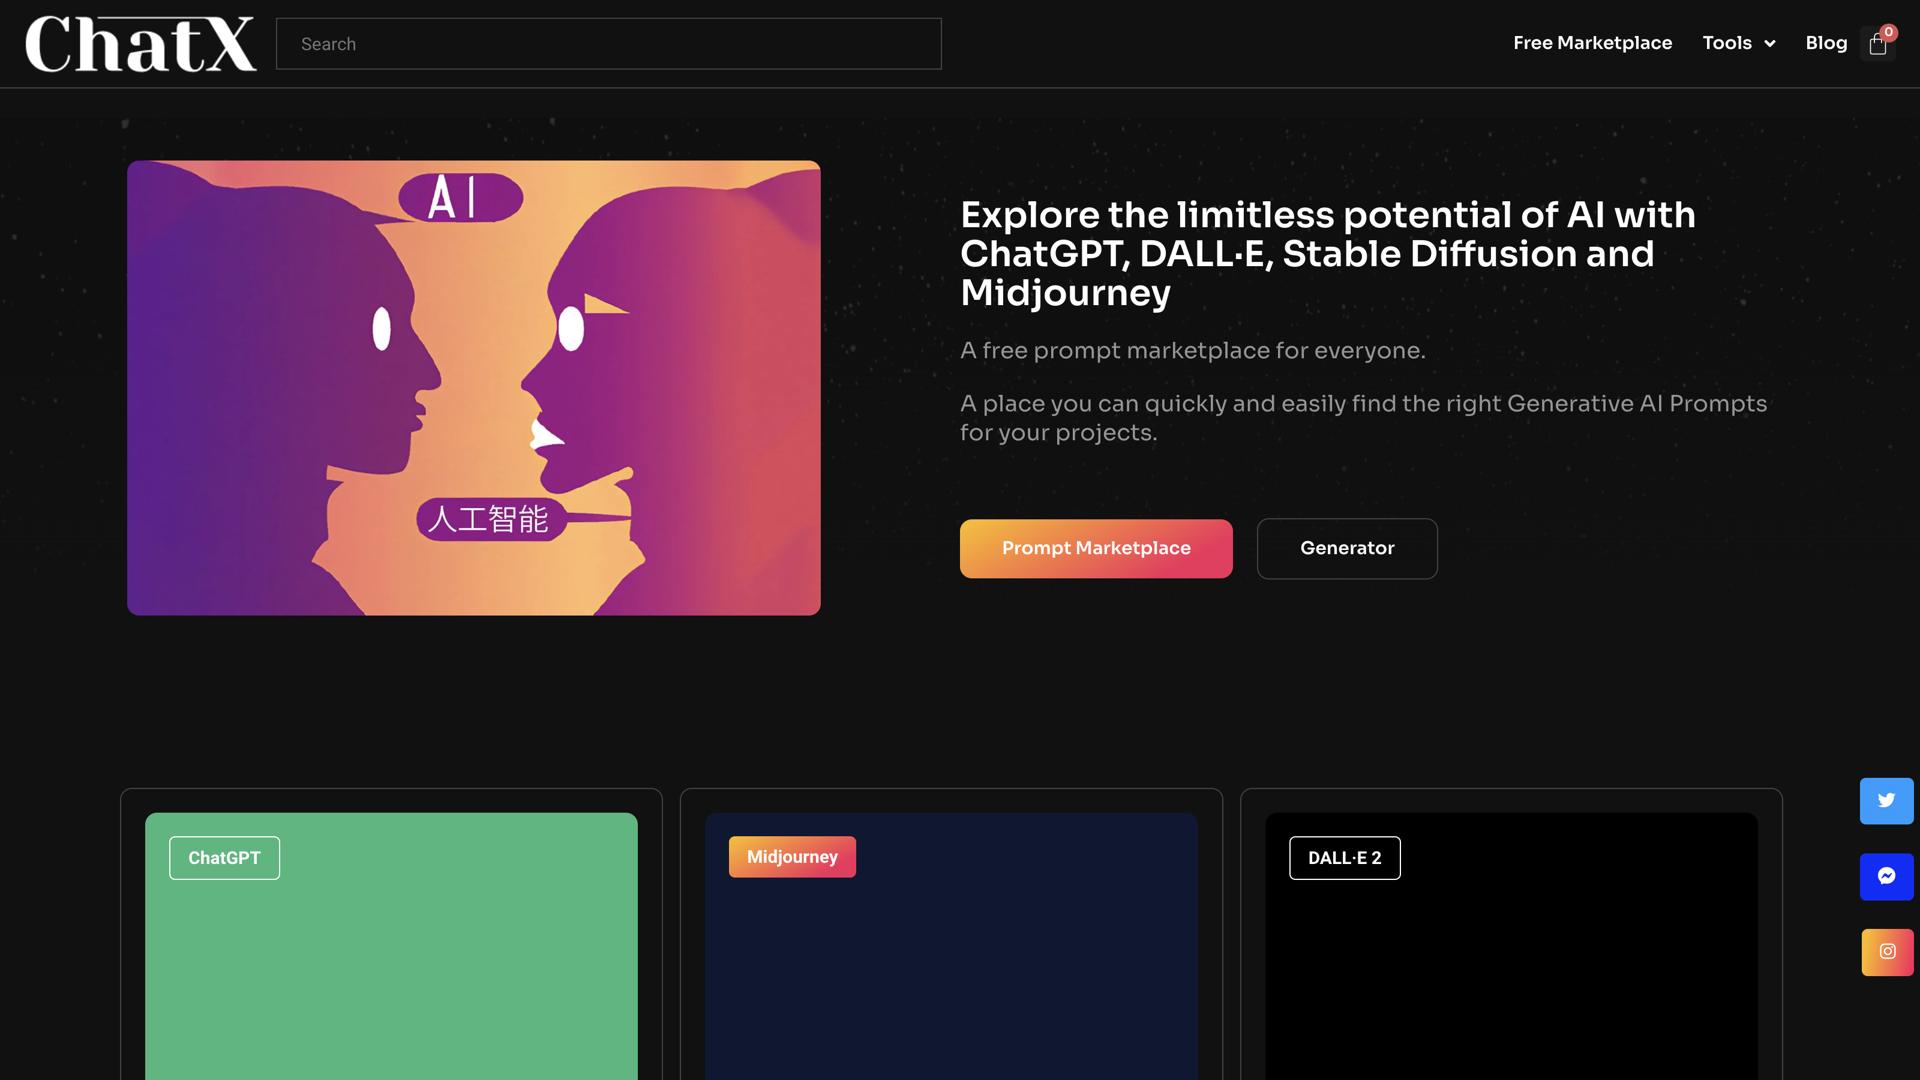Image resolution: width=1920 pixels, height=1080 pixels.
Task: Select the Midjourney category tag
Action: pos(792,857)
